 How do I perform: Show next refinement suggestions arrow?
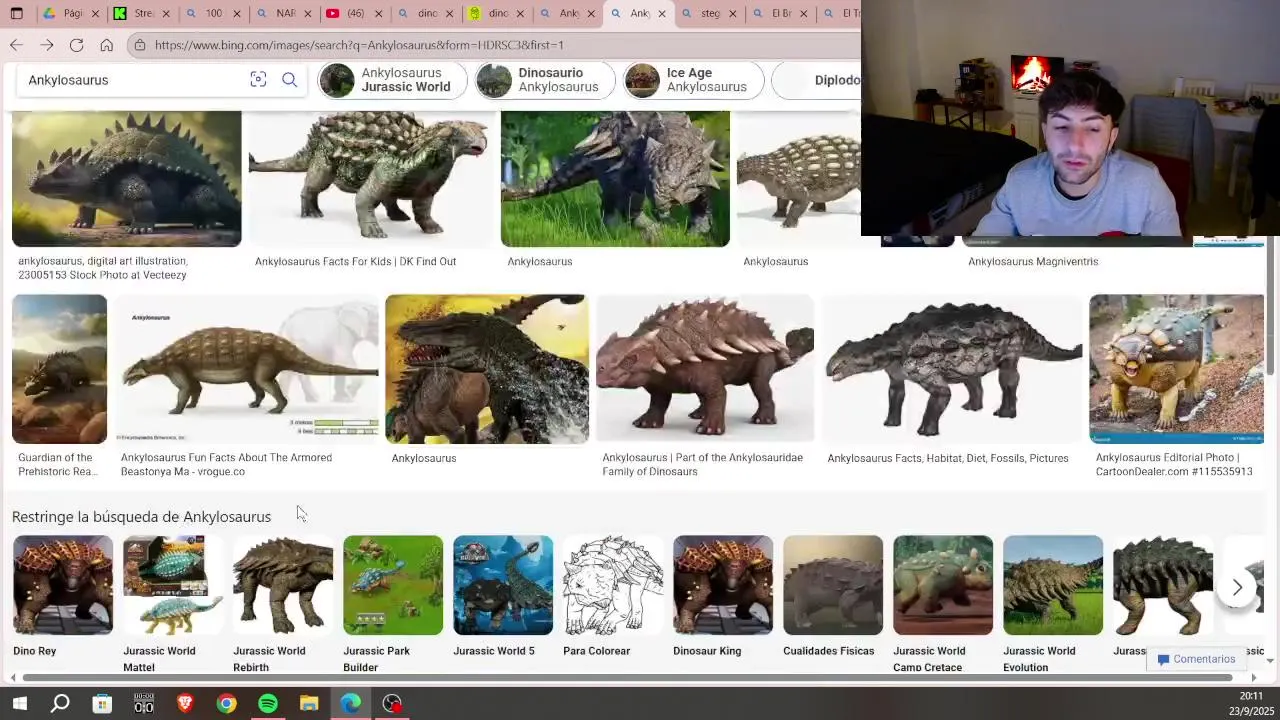pyautogui.click(x=1237, y=588)
